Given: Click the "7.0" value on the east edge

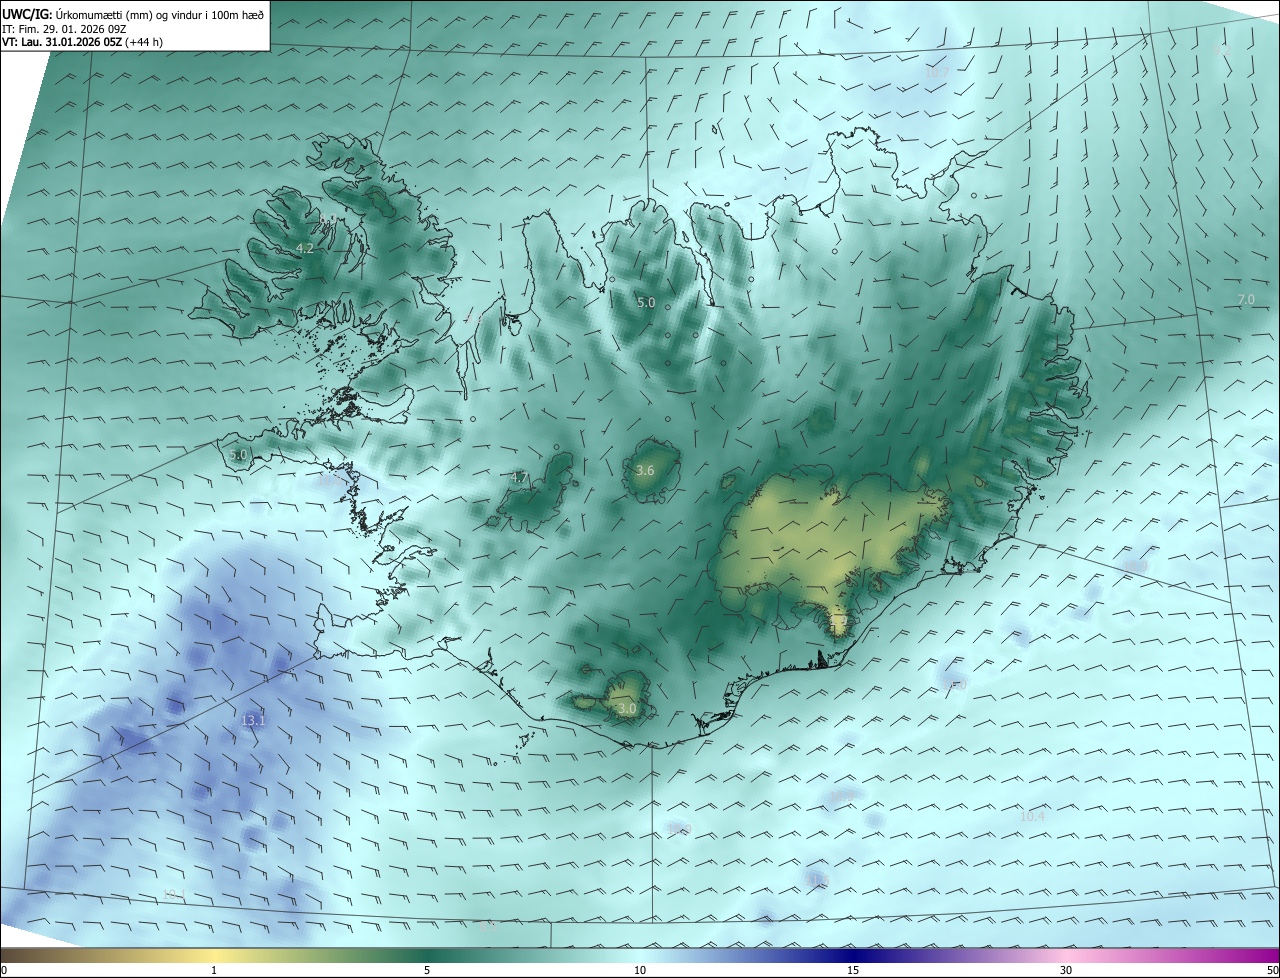Looking at the screenshot, I should coord(1246,300).
